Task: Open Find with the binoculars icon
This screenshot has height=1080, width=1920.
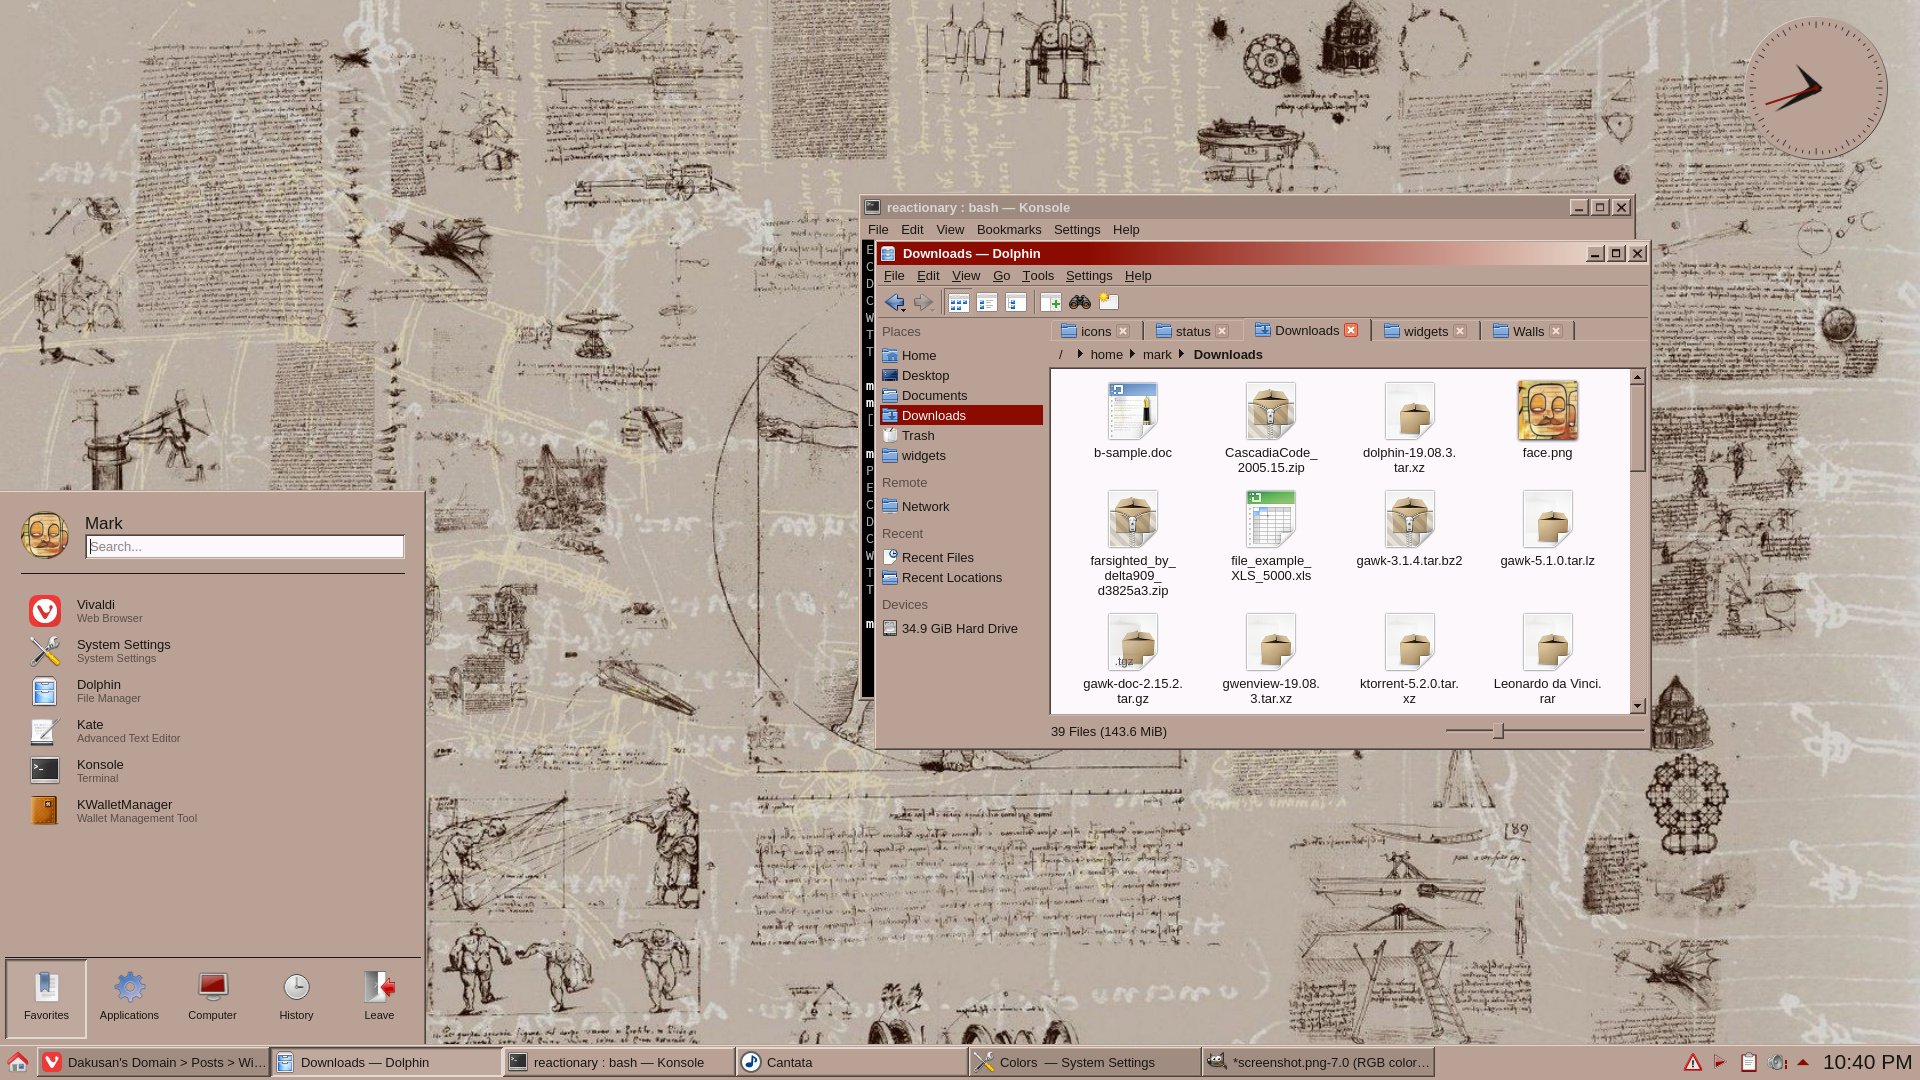Action: coord(1080,302)
